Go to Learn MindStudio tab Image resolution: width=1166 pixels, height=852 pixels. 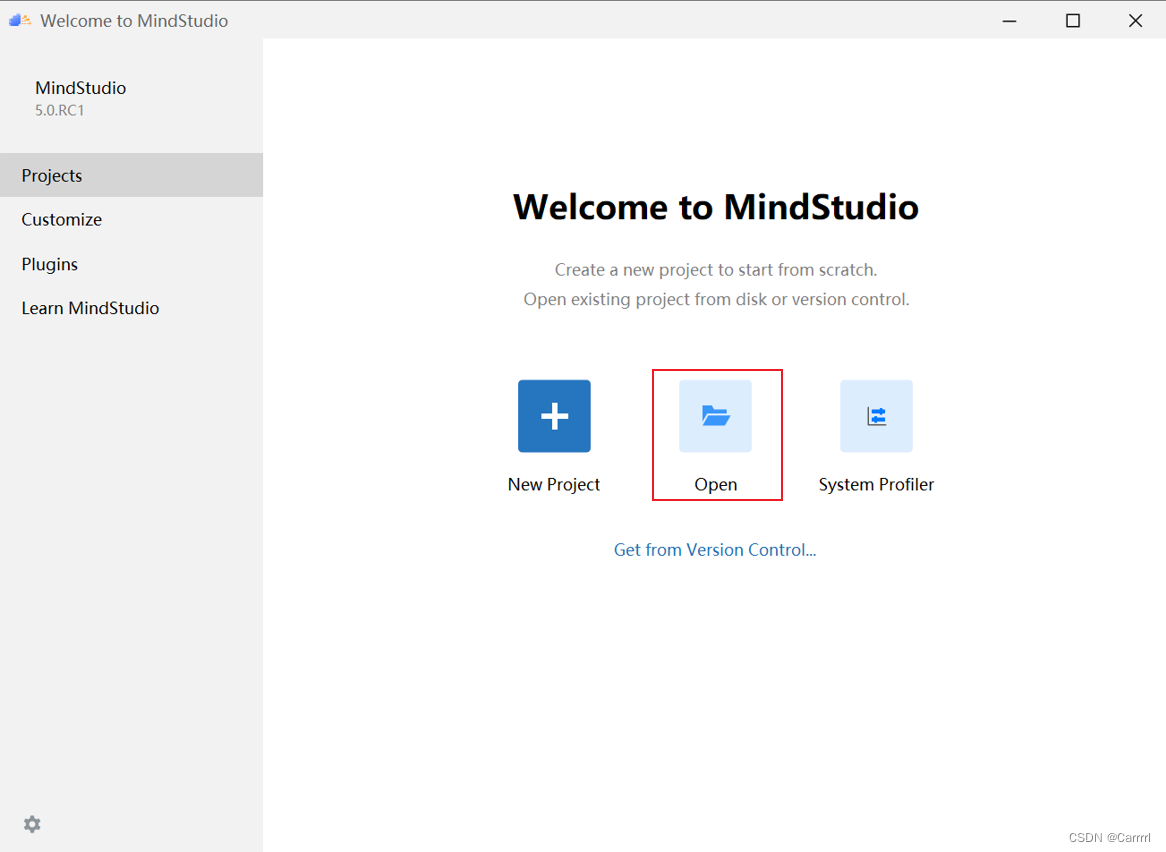(x=132, y=308)
